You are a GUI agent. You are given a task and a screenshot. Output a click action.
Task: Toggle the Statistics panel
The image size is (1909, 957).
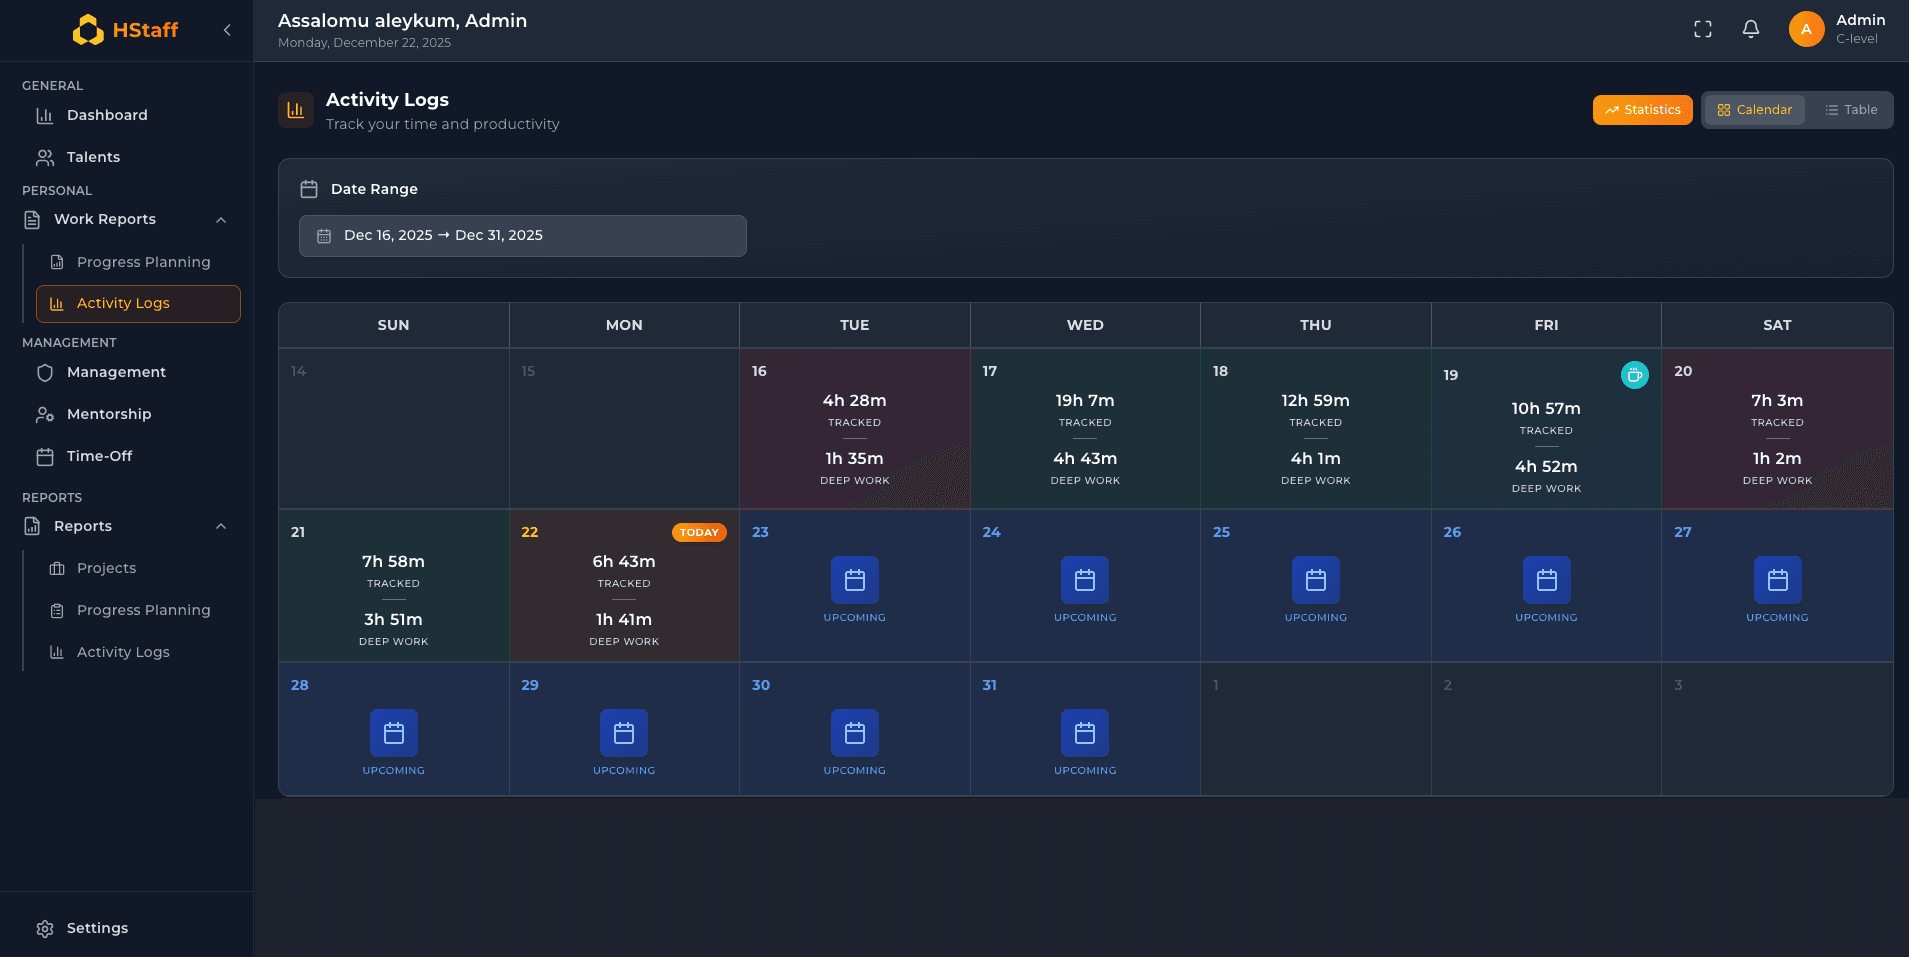(1641, 109)
